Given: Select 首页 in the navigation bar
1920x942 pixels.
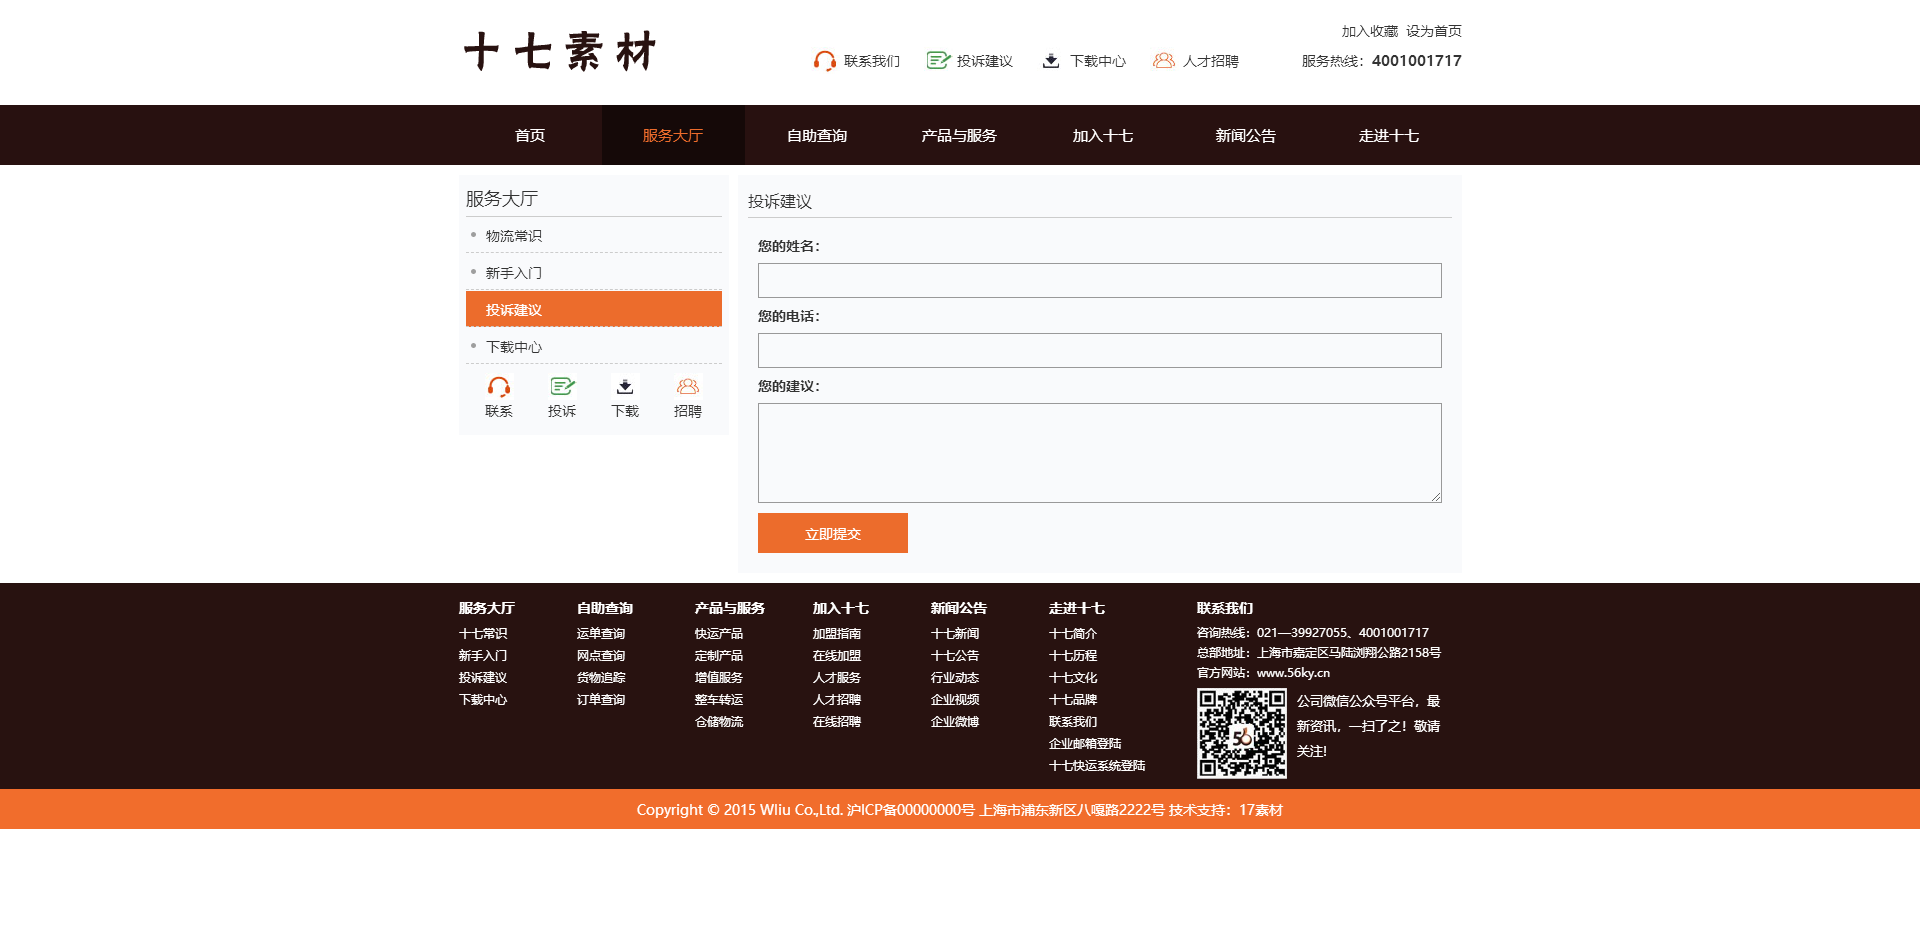Looking at the screenshot, I should pyautogui.click(x=530, y=136).
